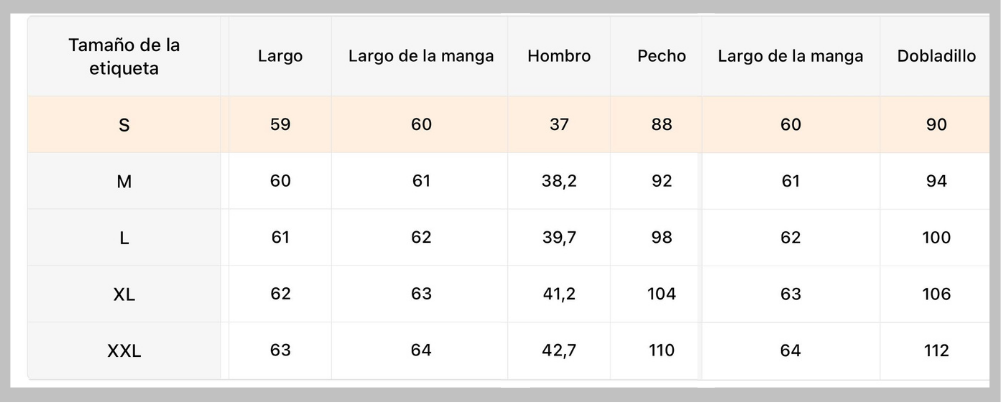The width and height of the screenshot is (1002, 403).
Task: Select the 'Pecho' column header
Action: [661, 56]
